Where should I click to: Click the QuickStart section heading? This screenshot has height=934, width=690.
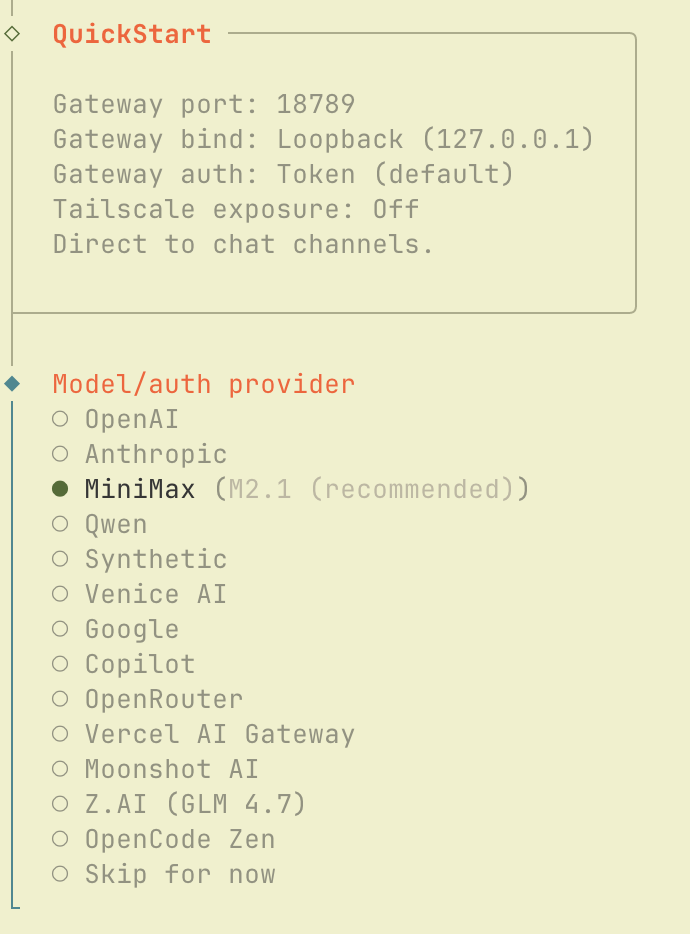pos(132,34)
